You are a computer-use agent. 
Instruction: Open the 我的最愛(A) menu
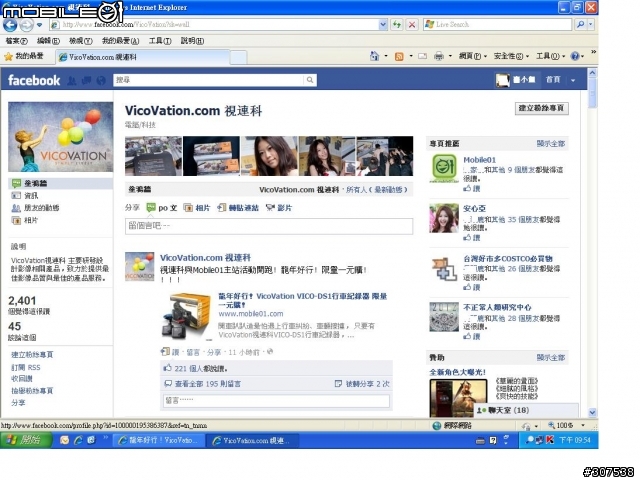[120, 41]
